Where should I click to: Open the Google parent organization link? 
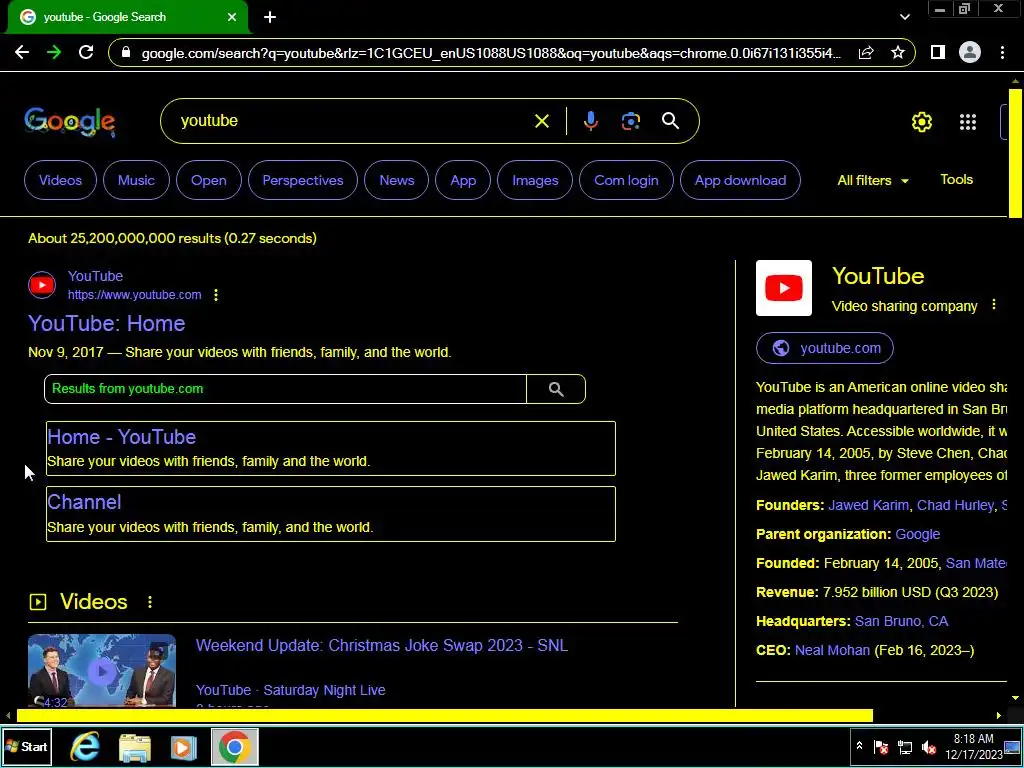point(917,534)
